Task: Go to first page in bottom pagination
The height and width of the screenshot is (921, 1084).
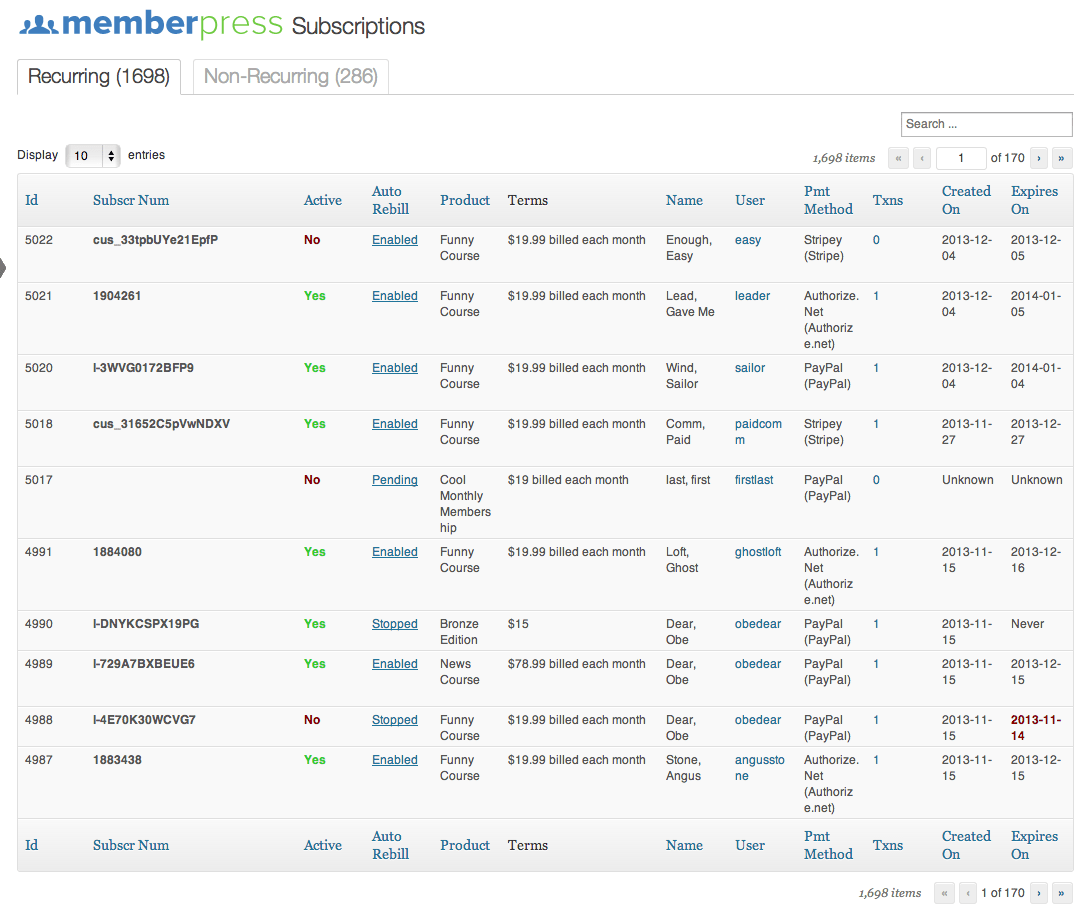Action: (944, 893)
